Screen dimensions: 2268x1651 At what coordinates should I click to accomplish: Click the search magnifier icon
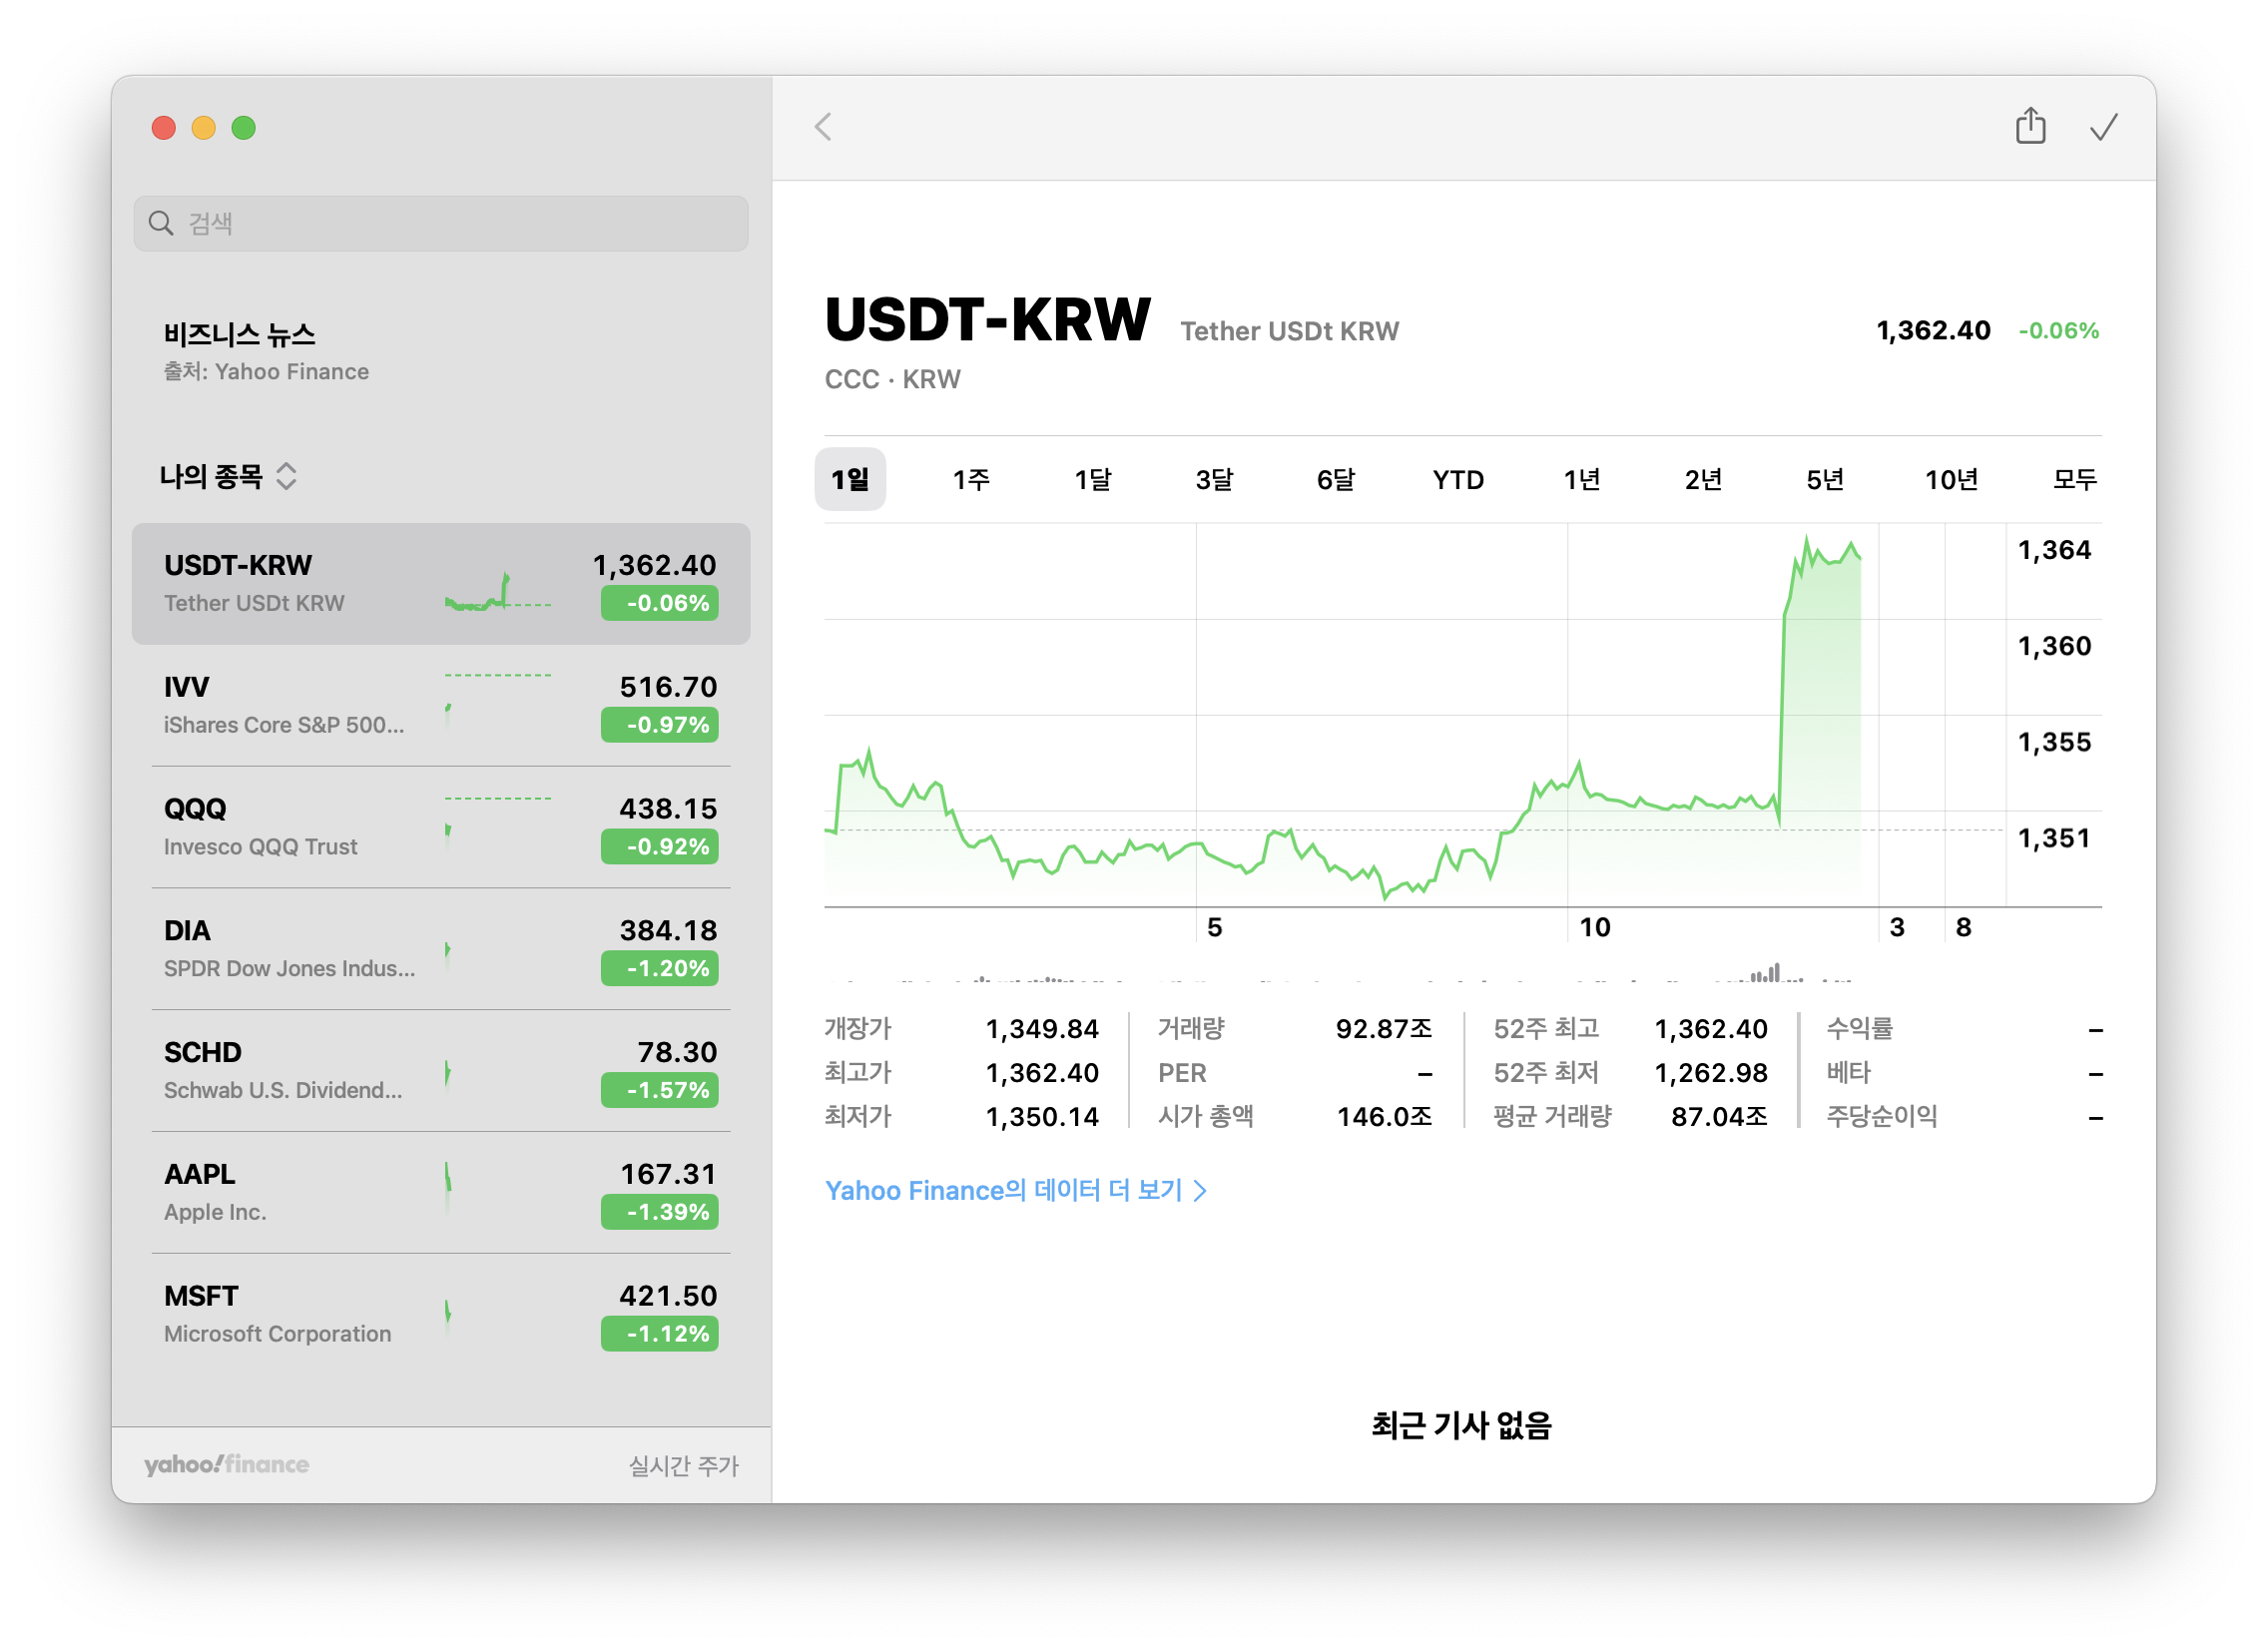[x=161, y=223]
